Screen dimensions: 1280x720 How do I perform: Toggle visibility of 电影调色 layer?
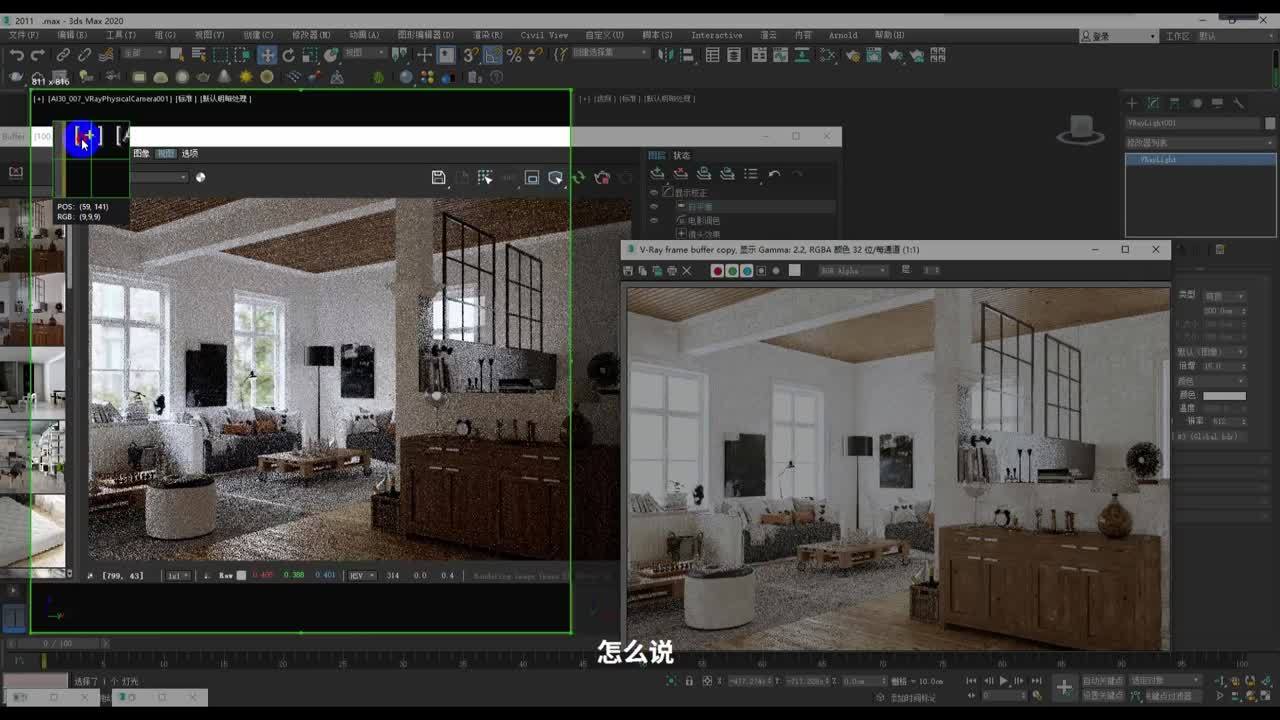[654, 220]
